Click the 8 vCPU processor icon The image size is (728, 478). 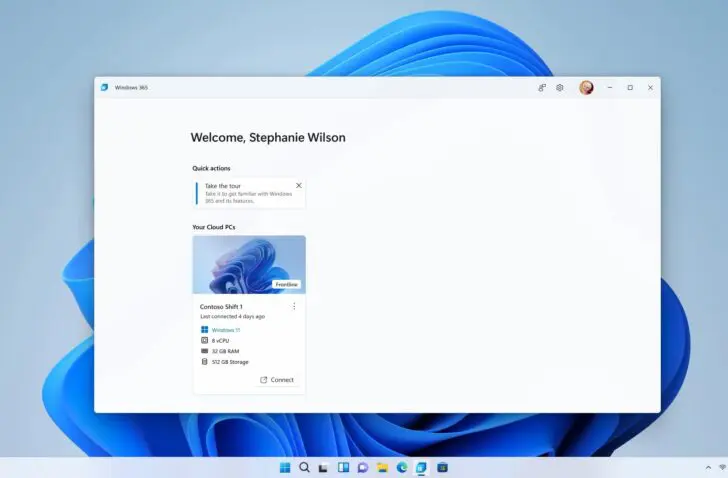[x=204, y=340]
